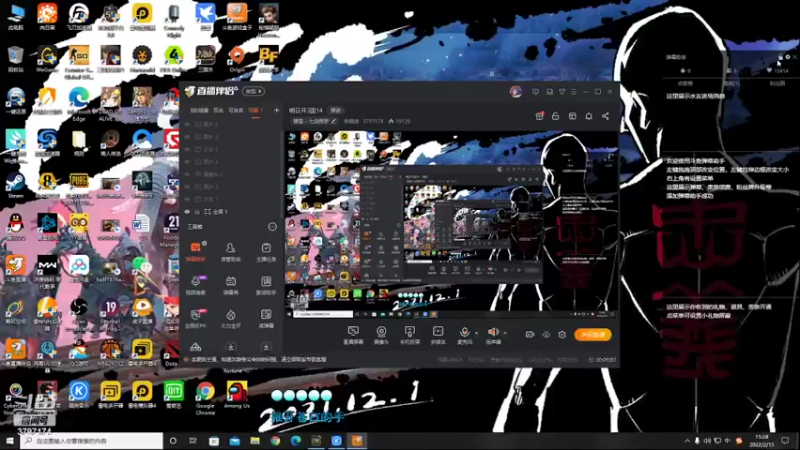Switch to the 场景 1 scene tab
This screenshot has width=800, height=450.
(255, 110)
